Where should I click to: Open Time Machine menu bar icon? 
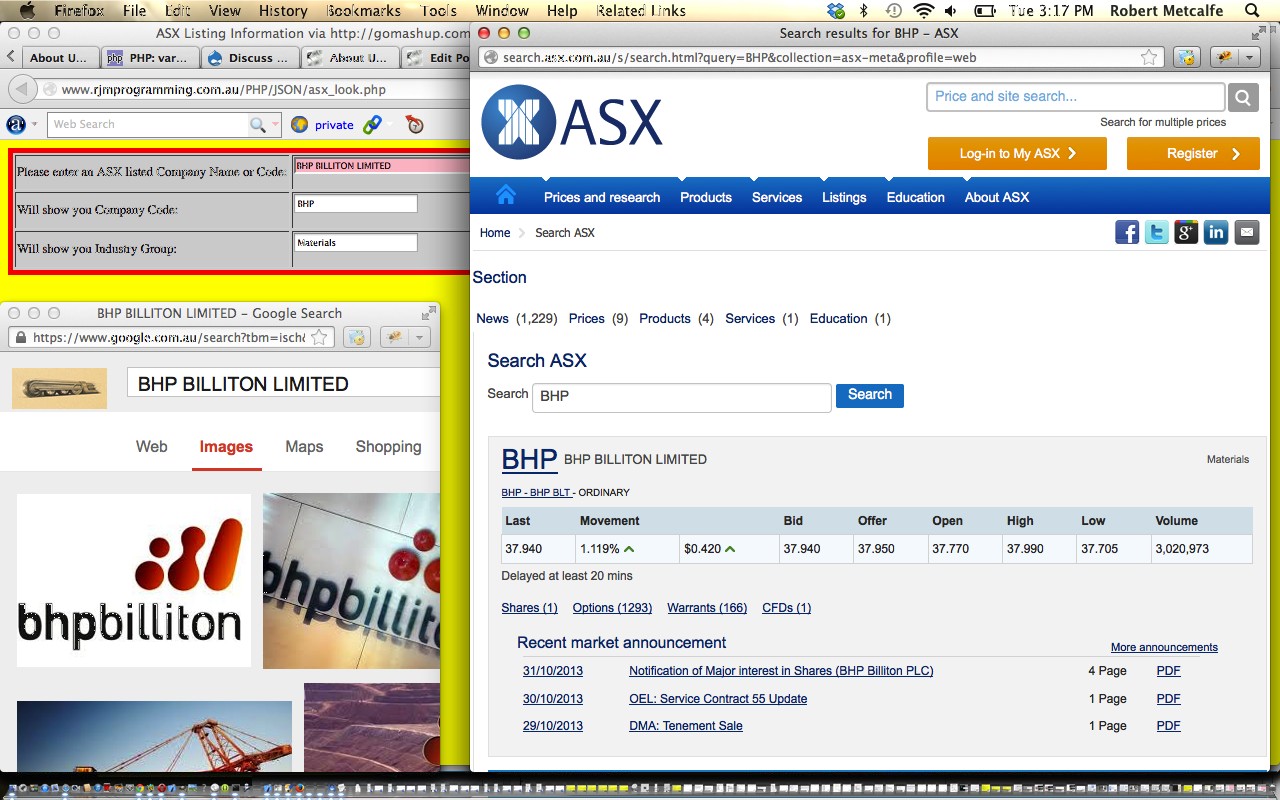[x=893, y=11]
